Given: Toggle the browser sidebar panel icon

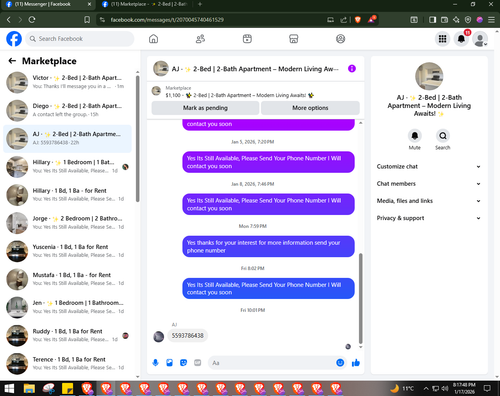Looking at the screenshot, I should pyautogui.click(x=432, y=20).
